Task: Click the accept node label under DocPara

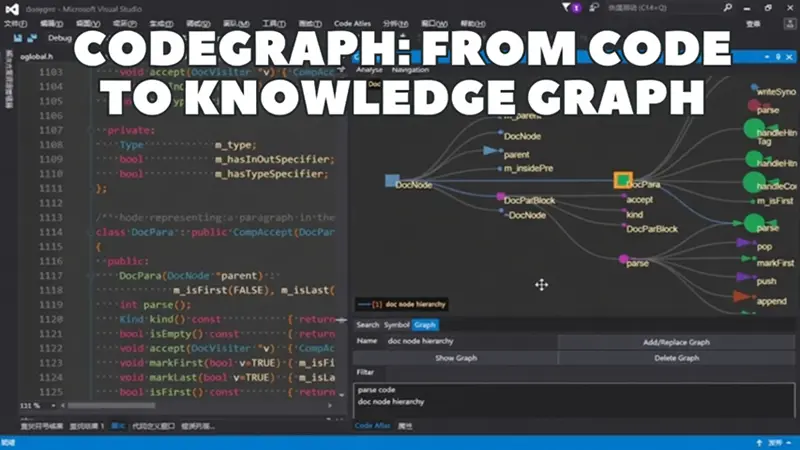Action: (639, 199)
